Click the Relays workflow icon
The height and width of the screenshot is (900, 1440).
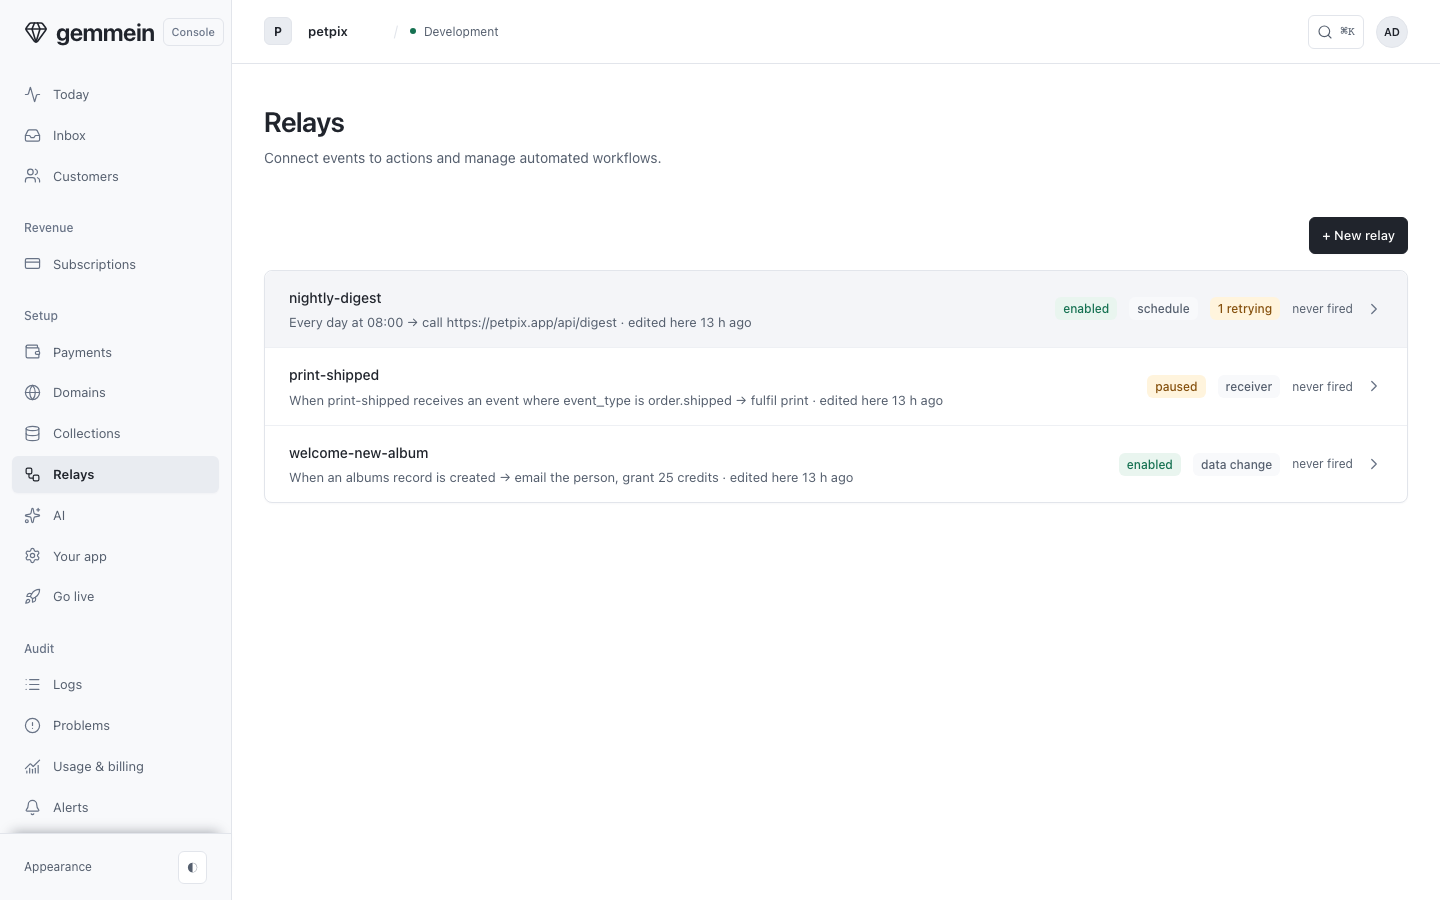(33, 474)
